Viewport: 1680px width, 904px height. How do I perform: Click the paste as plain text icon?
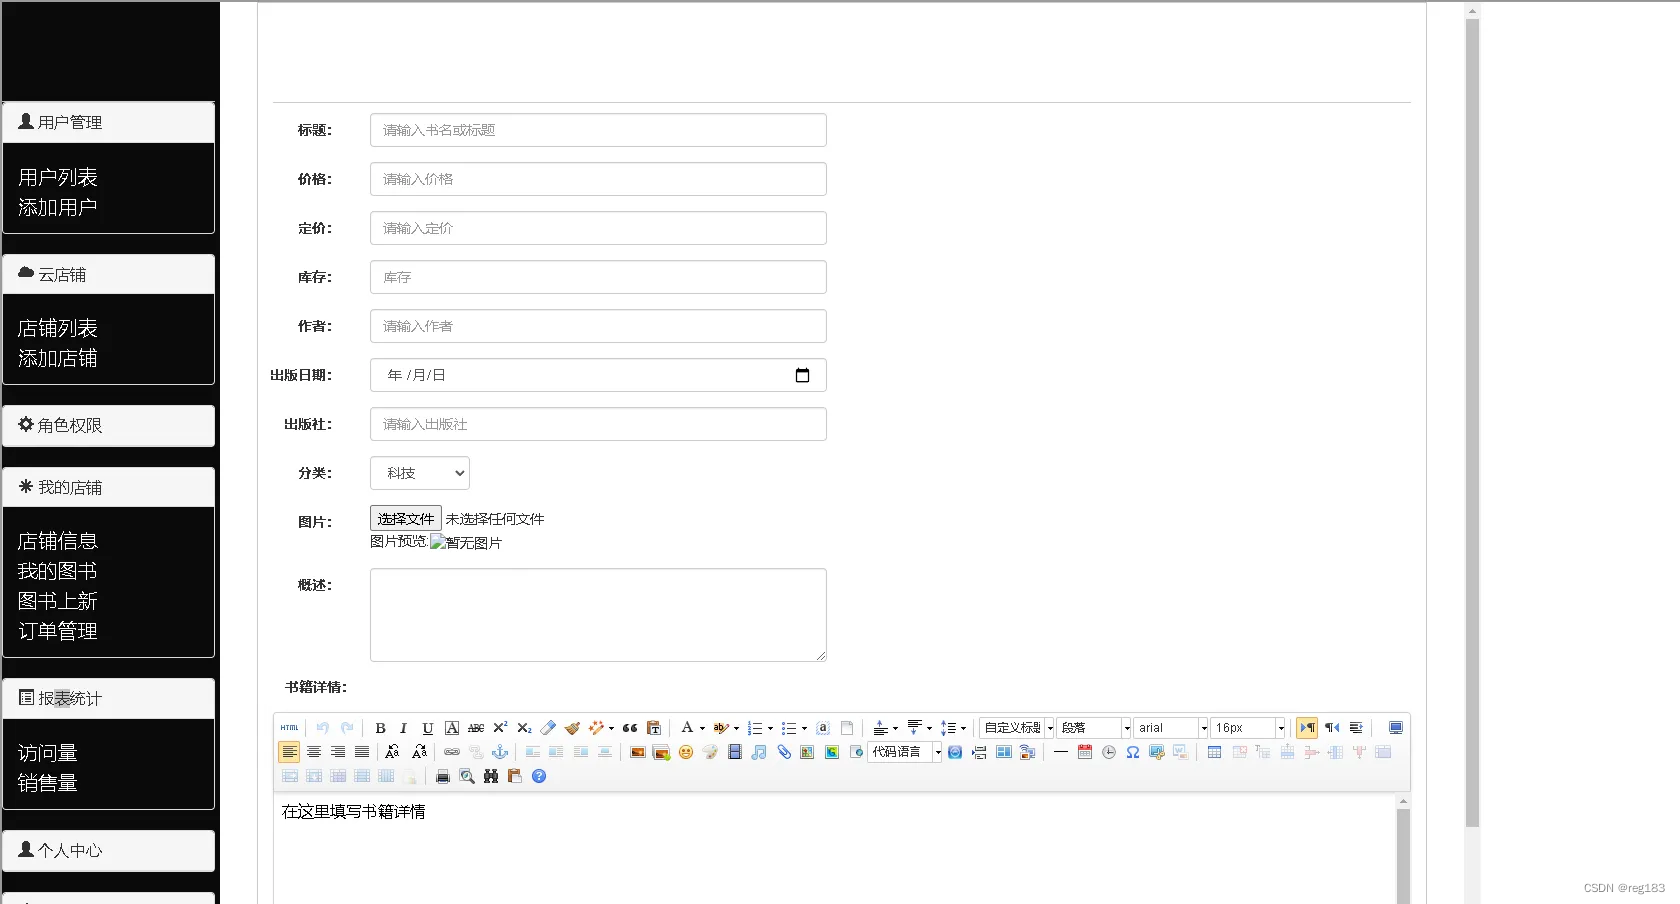(x=654, y=728)
